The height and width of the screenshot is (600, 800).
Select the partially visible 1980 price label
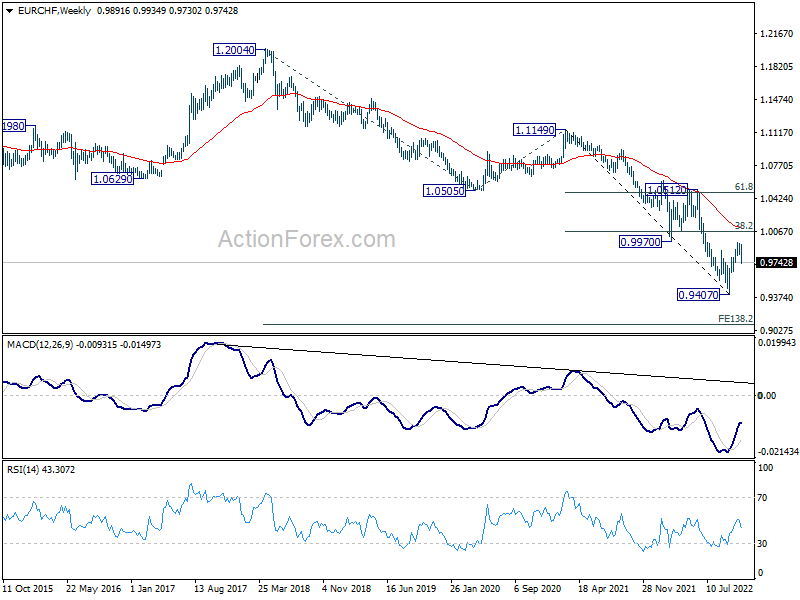[14, 126]
